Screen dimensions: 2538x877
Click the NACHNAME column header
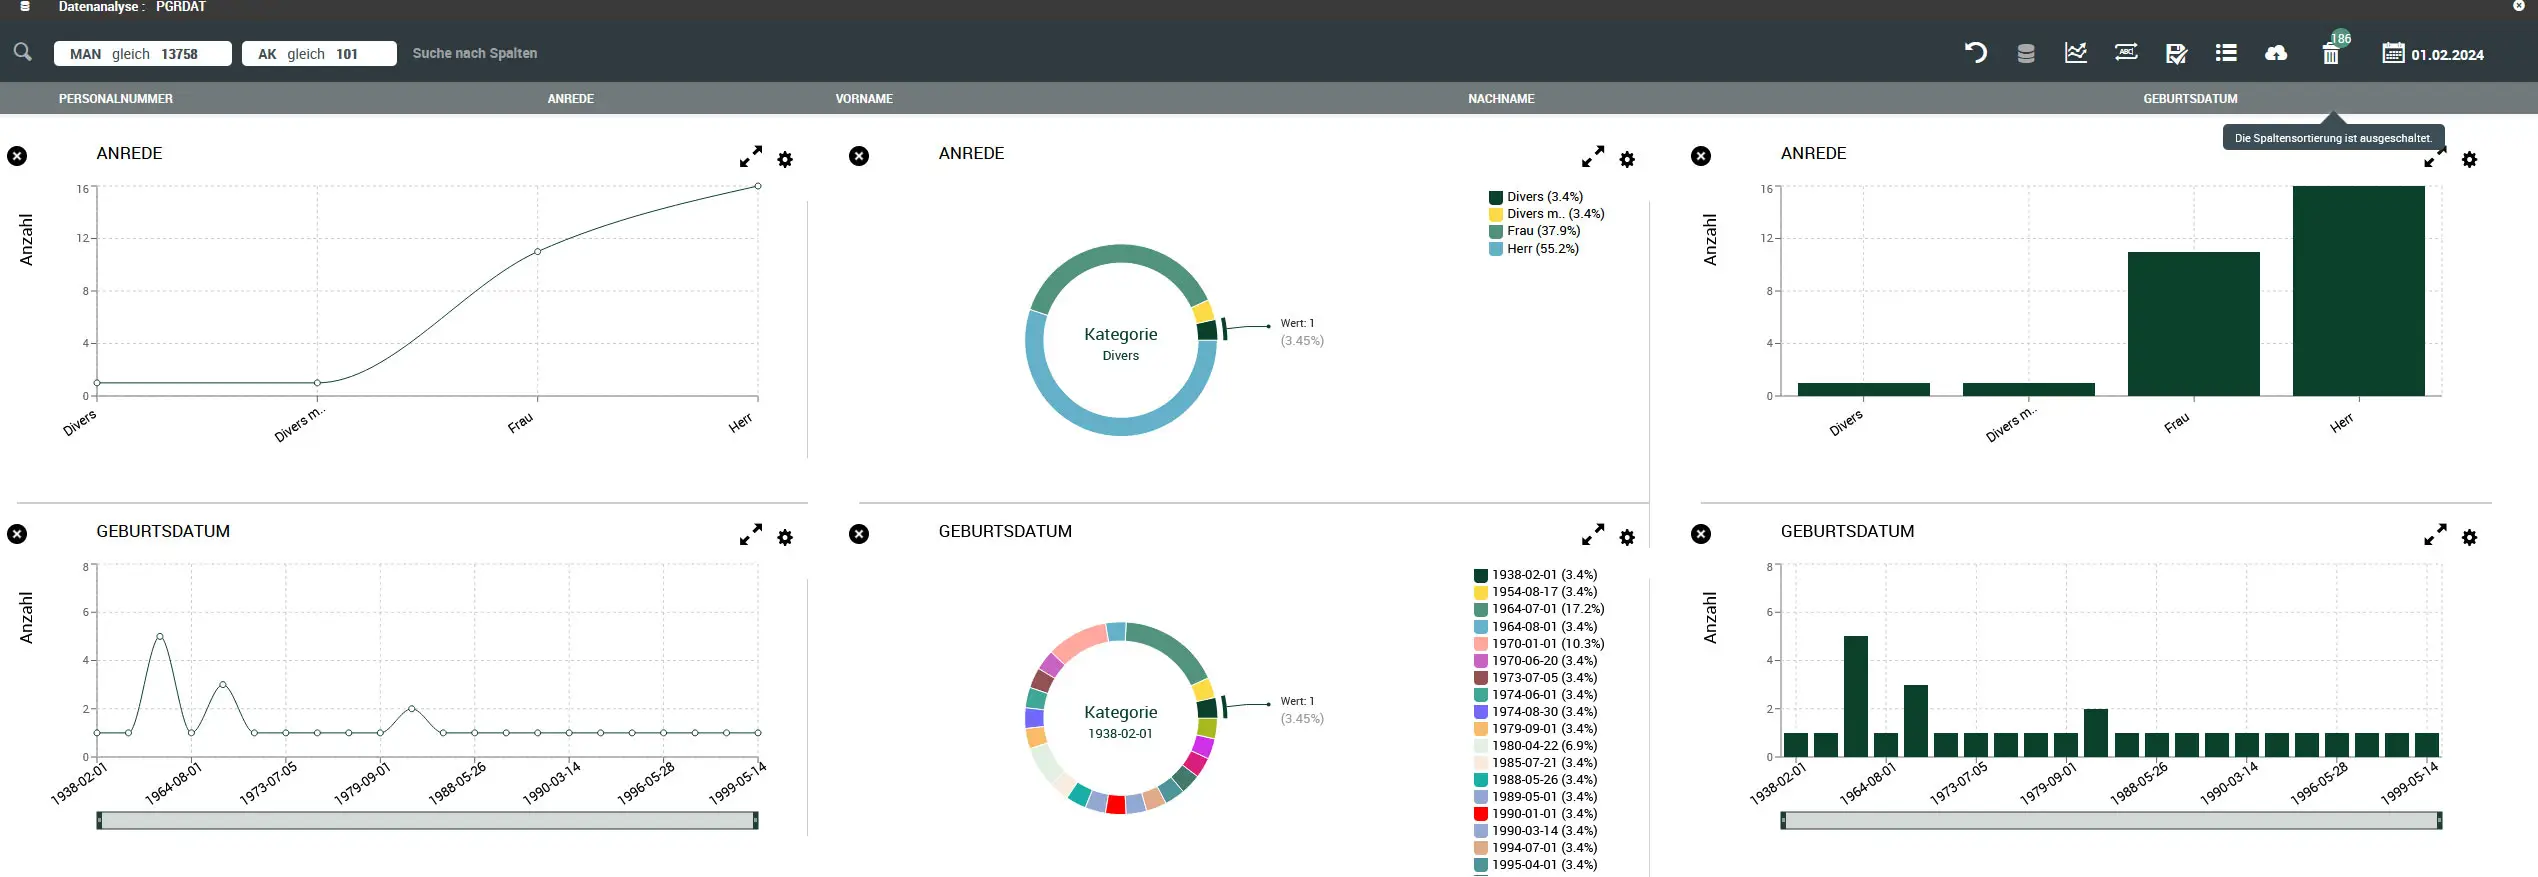tap(1500, 99)
